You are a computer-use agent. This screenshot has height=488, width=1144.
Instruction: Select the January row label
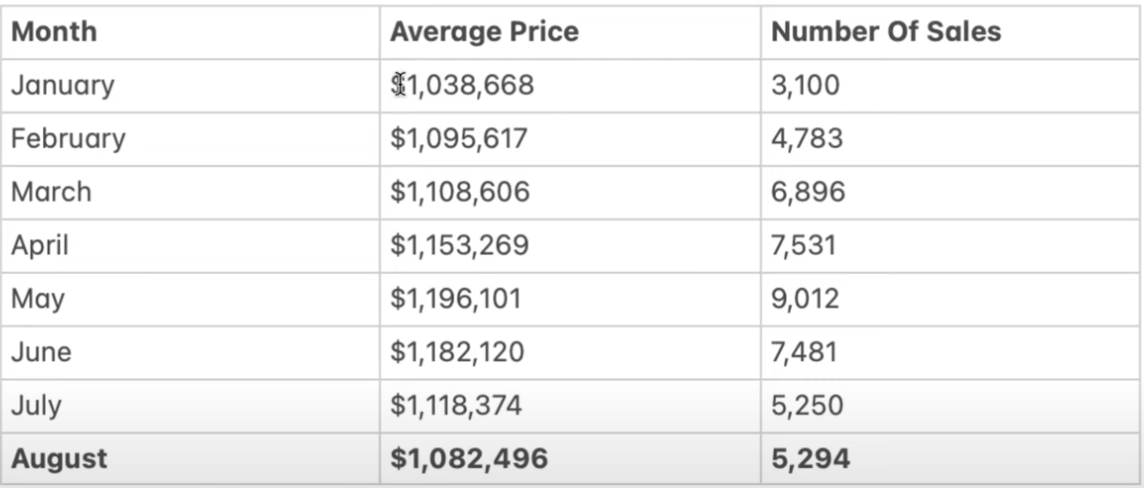pos(63,86)
